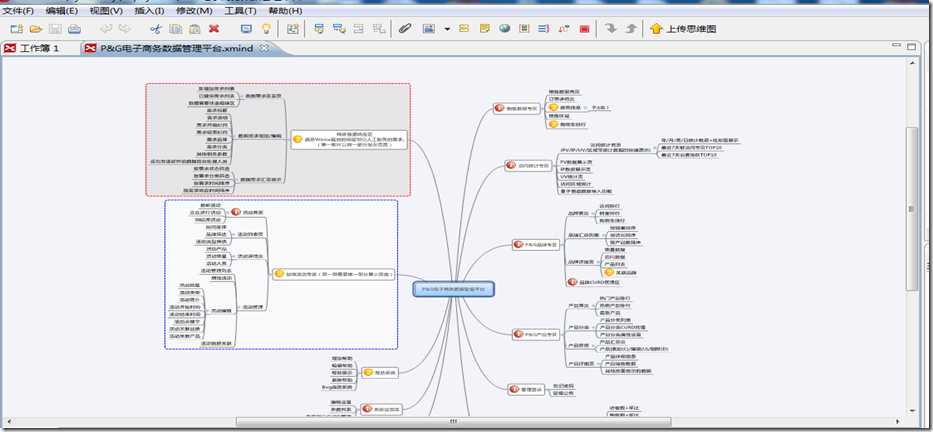
Task: Click the yellow notes icon in toolbar
Action: 485,29
